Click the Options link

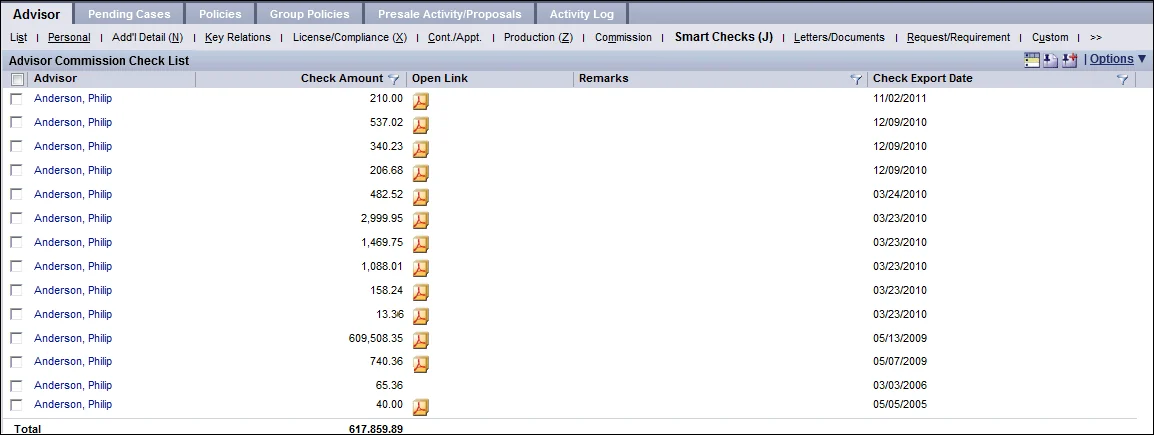(1111, 59)
